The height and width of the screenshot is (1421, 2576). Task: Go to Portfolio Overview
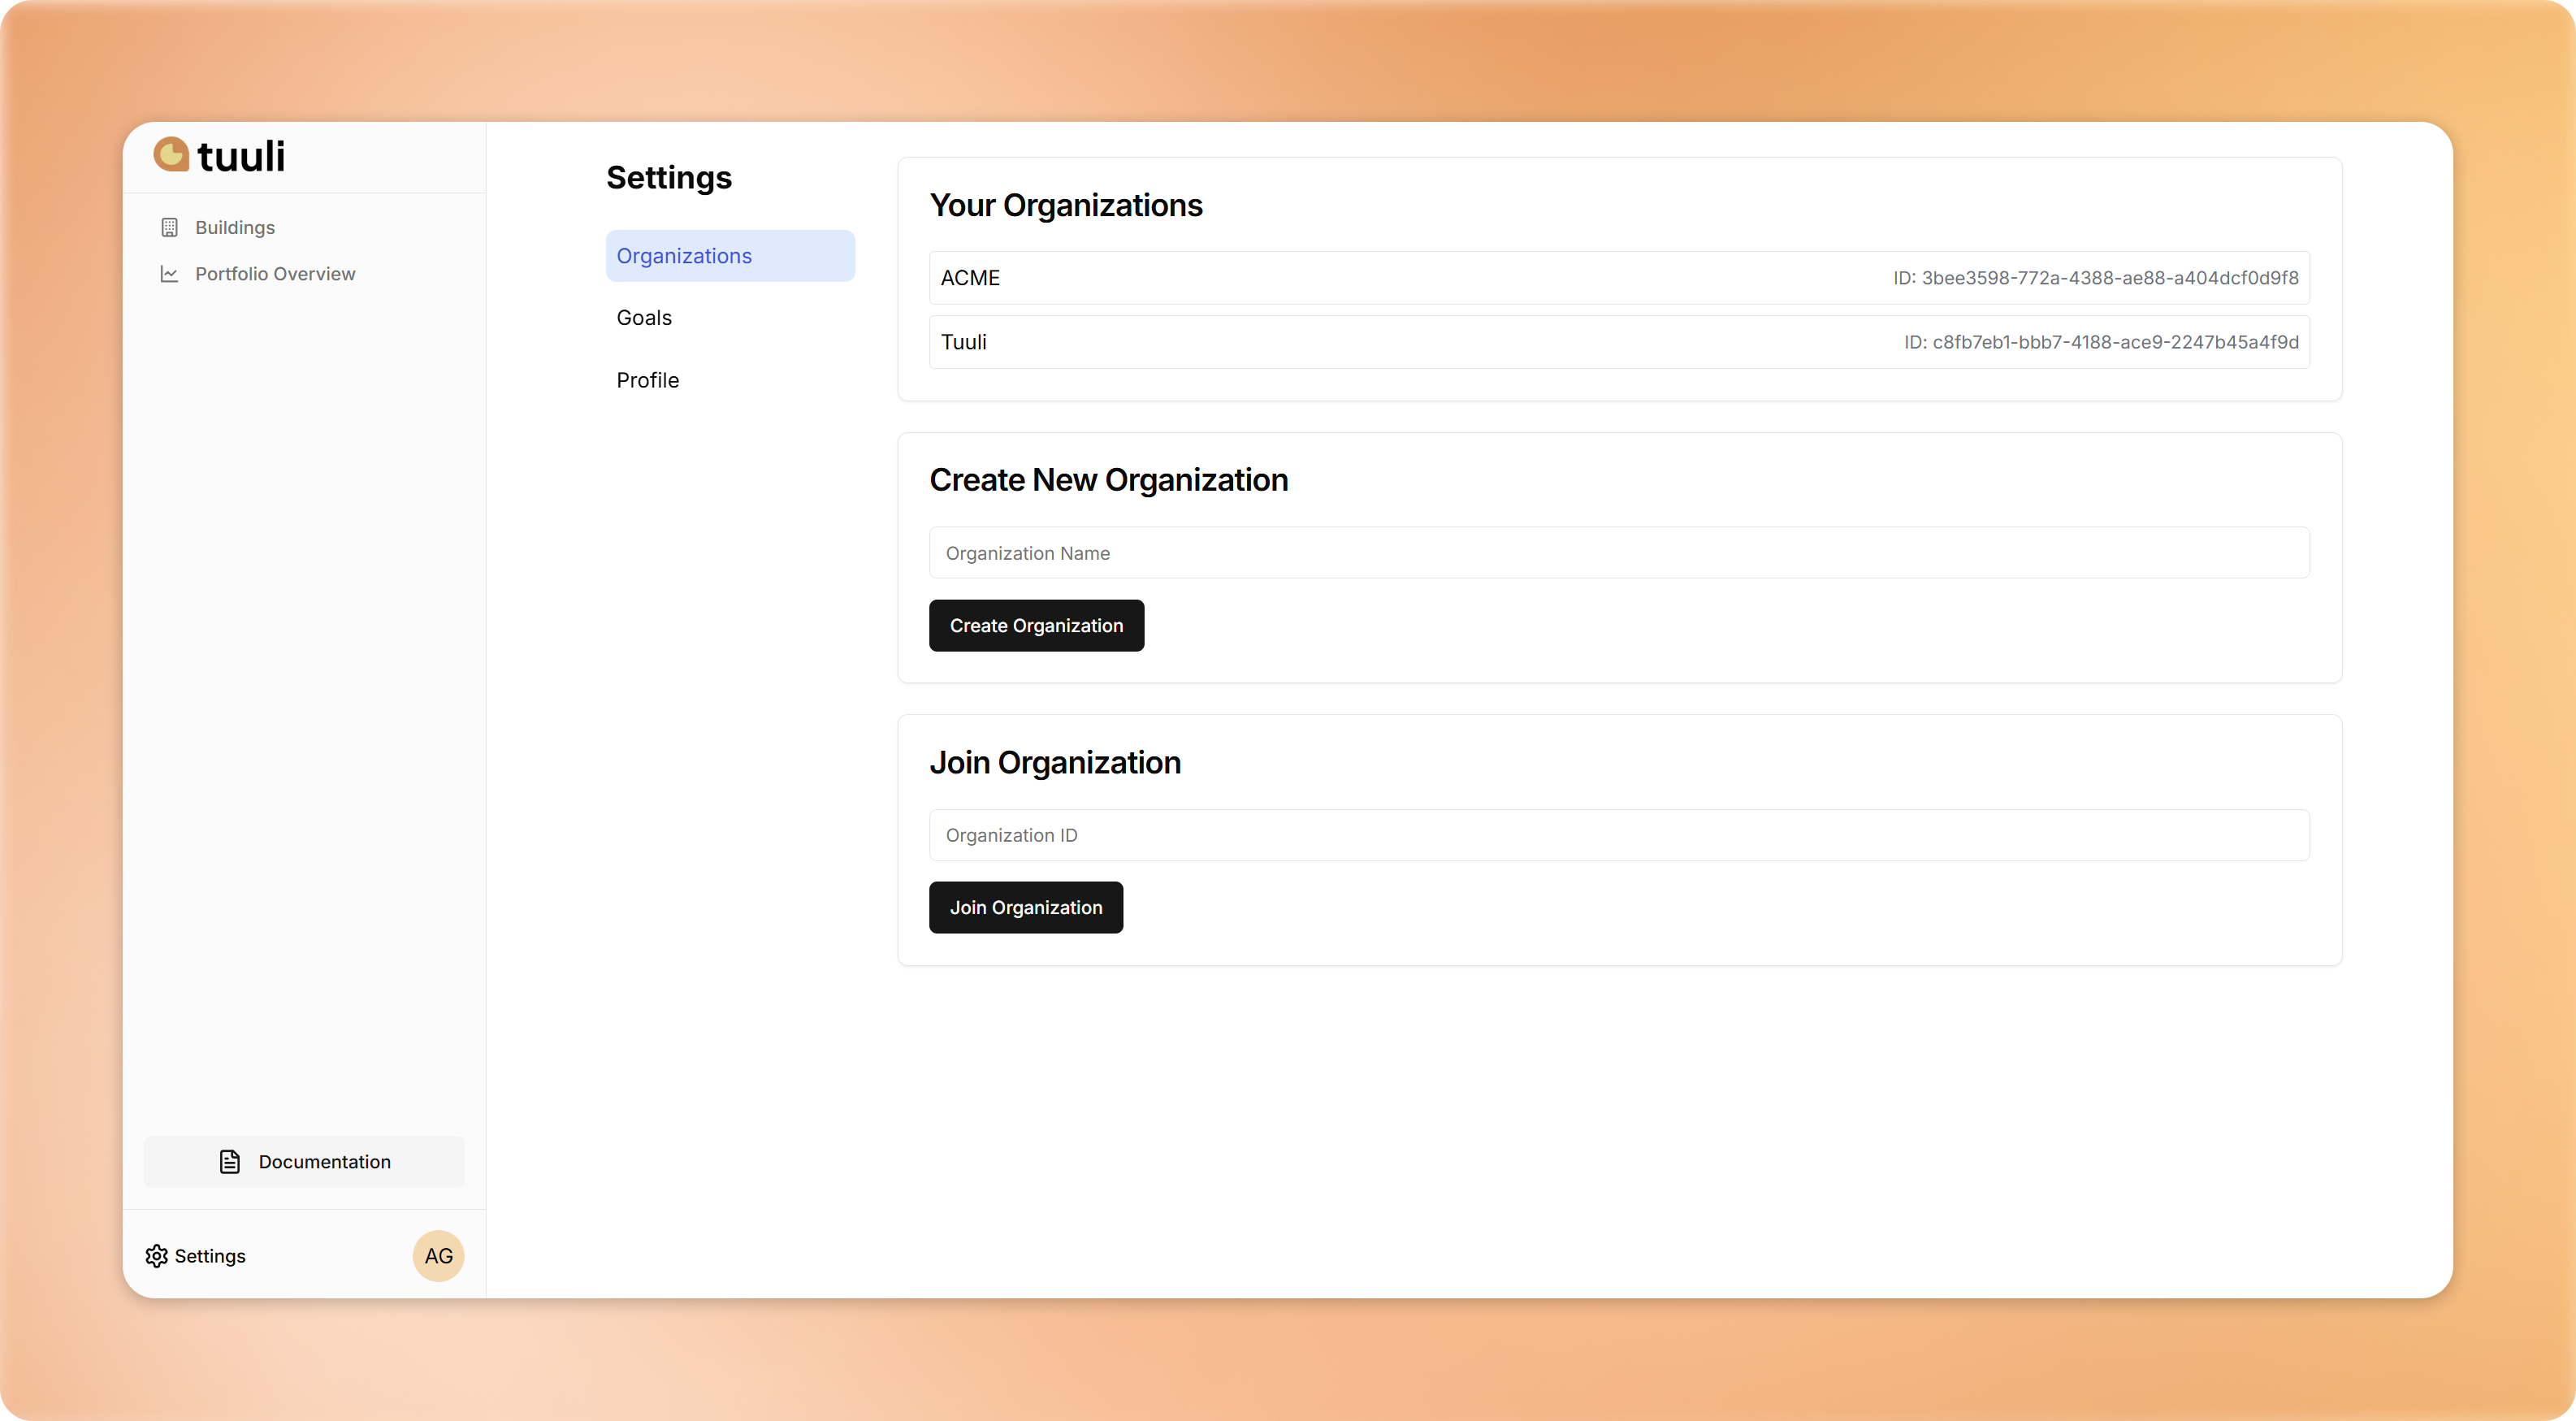click(275, 274)
